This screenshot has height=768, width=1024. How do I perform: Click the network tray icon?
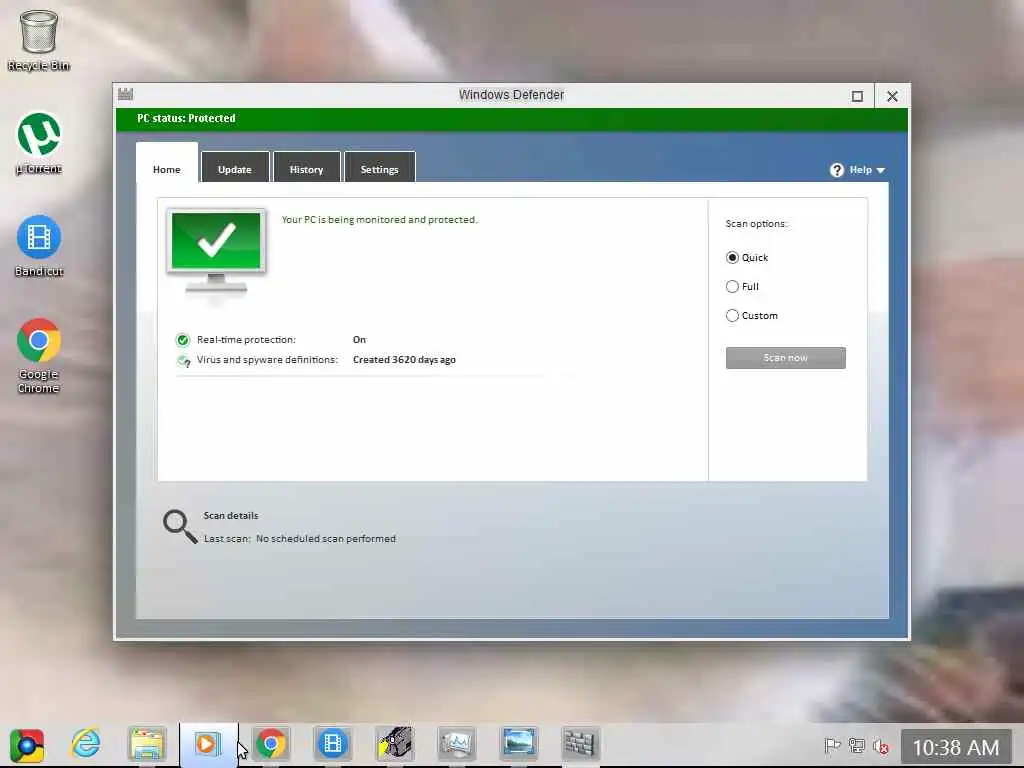click(x=857, y=746)
